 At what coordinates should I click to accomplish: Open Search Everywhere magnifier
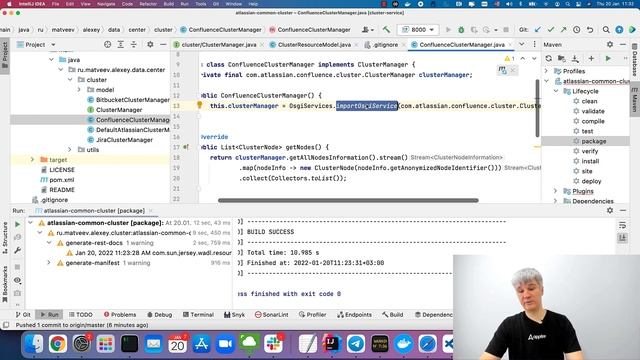tap(606, 29)
